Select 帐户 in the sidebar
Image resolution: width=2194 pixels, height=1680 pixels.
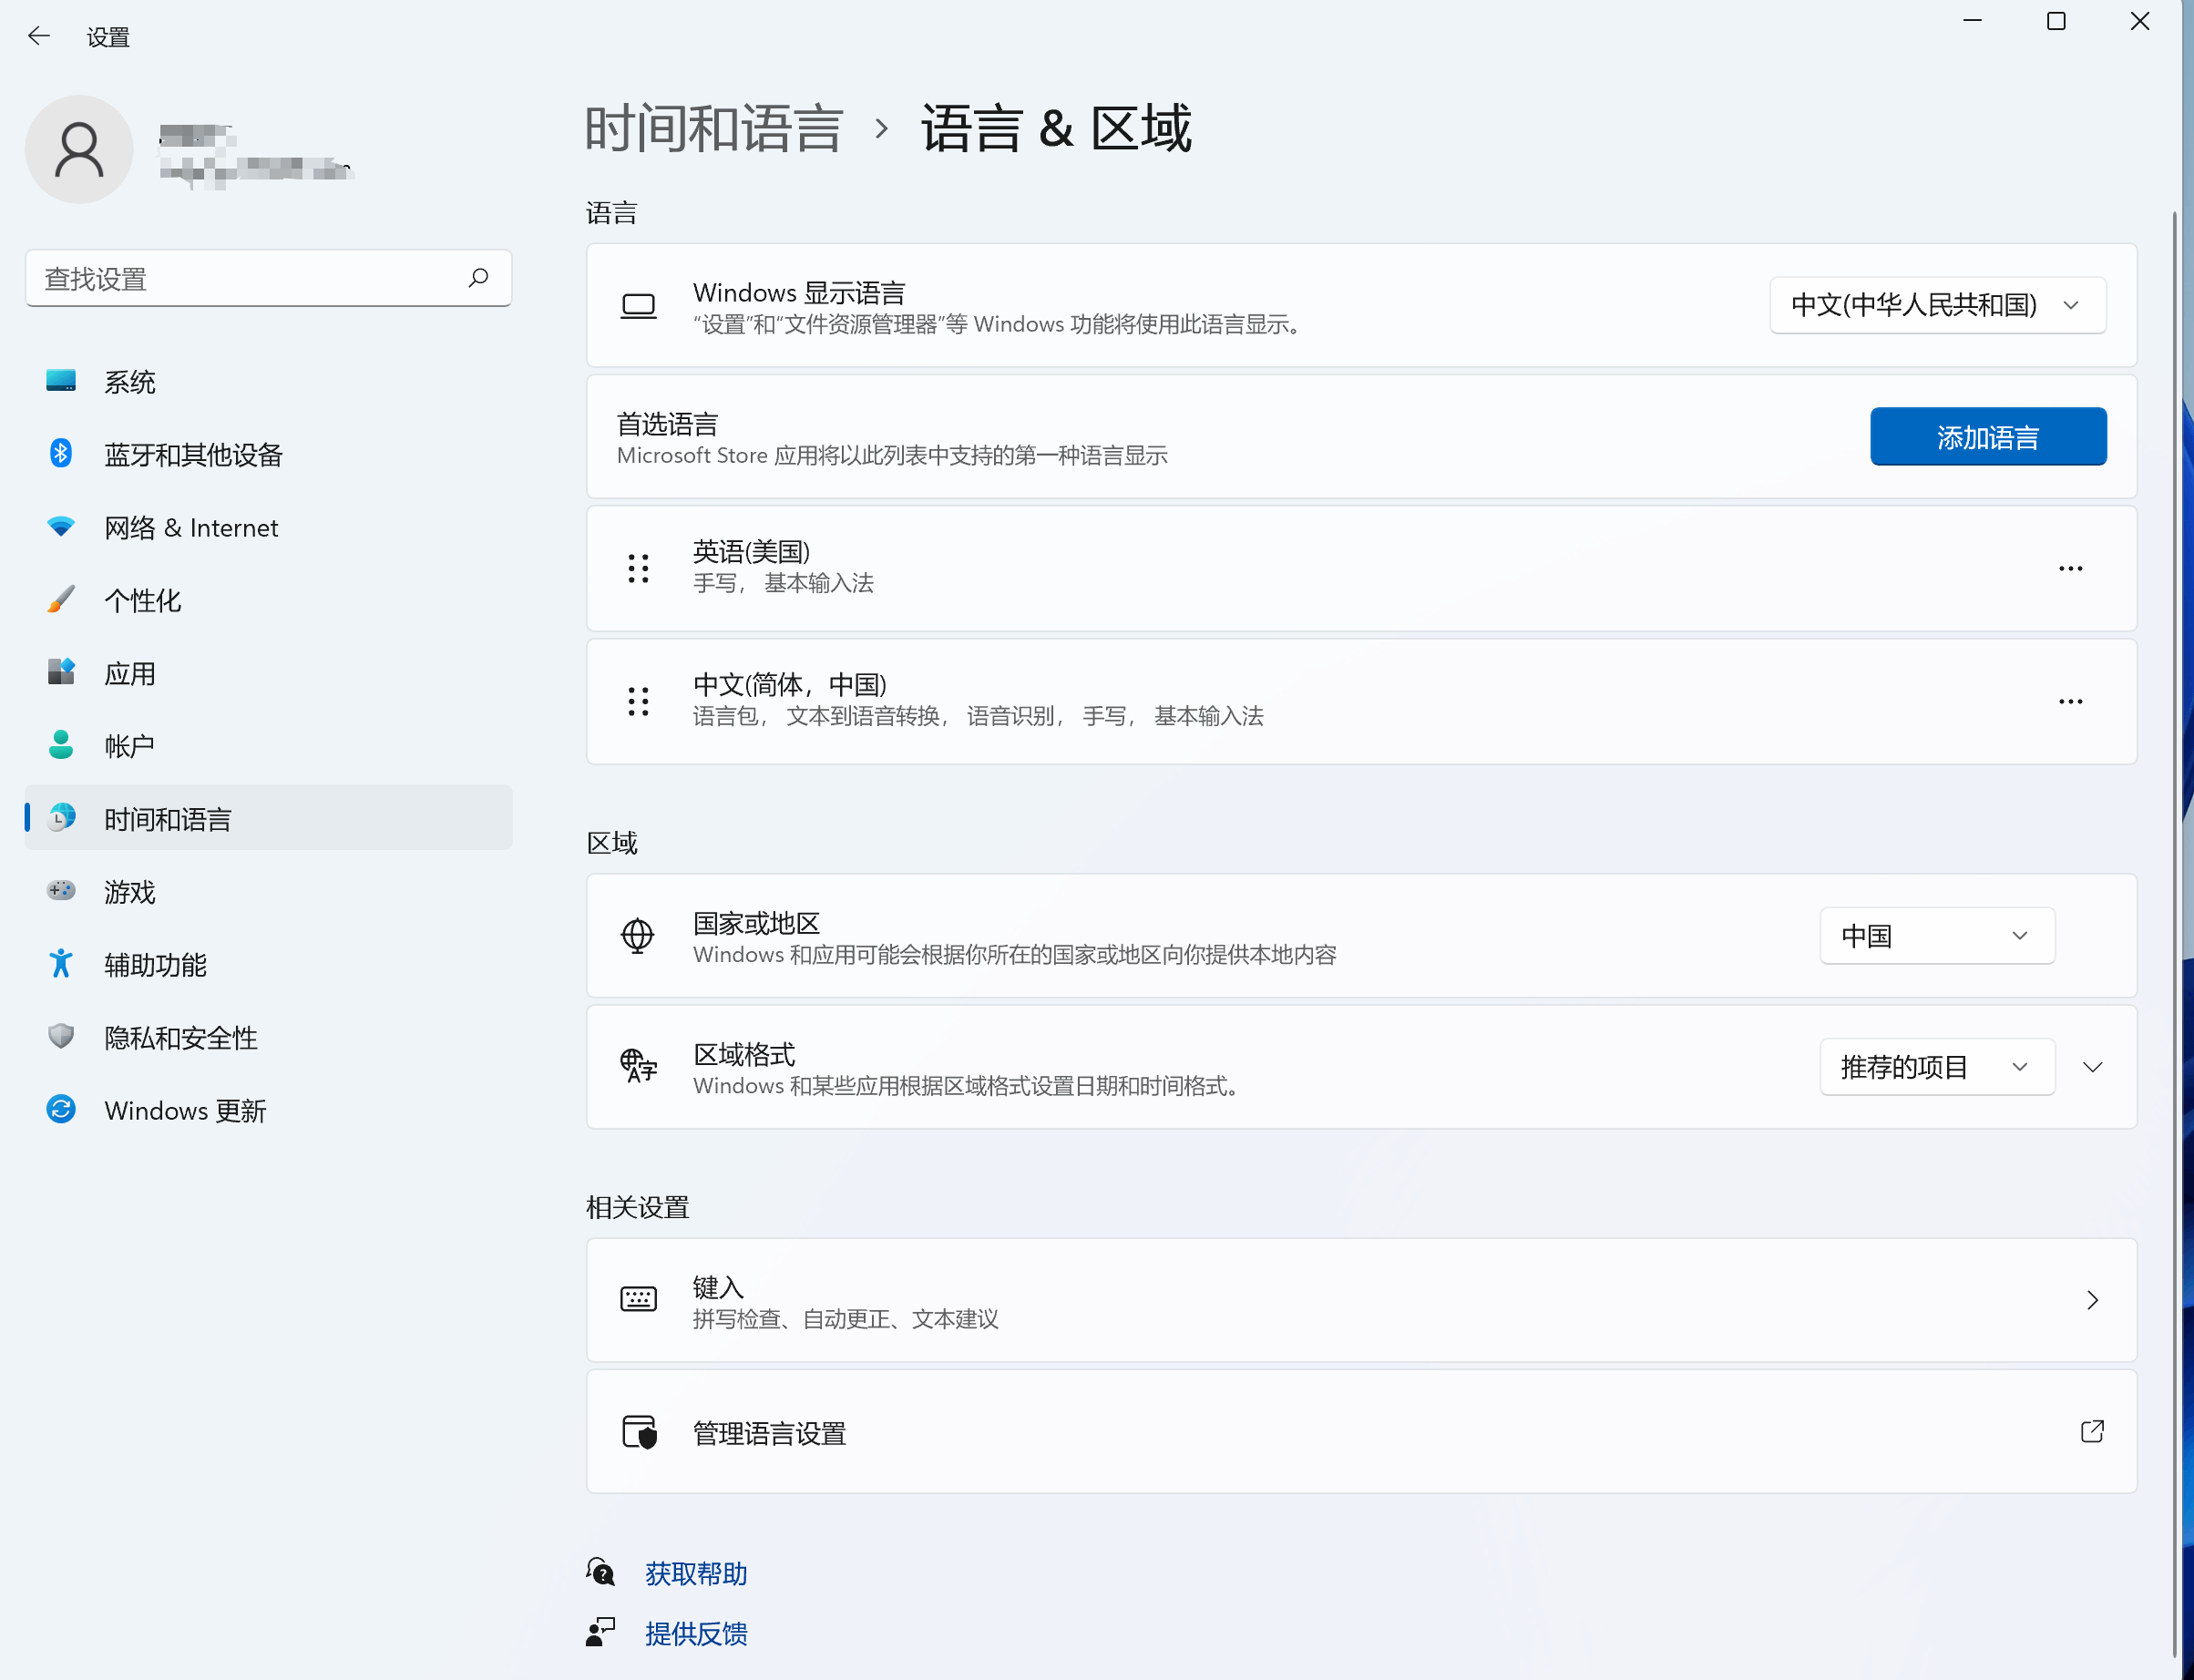click(x=269, y=746)
